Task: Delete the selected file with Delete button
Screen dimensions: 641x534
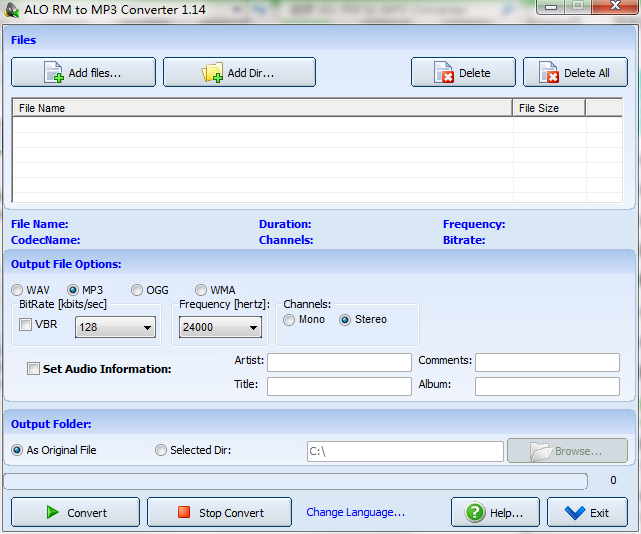Action: click(x=464, y=72)
